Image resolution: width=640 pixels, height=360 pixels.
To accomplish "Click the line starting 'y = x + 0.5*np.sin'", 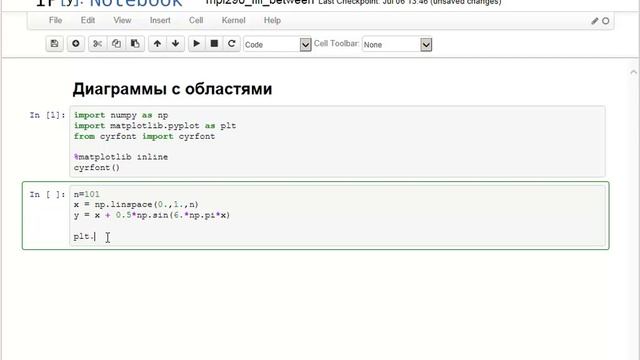I will click(152, 215).
